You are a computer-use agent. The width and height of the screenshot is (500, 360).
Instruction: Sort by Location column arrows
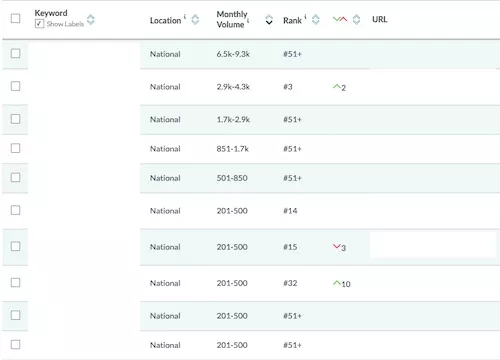pos(195,20)
